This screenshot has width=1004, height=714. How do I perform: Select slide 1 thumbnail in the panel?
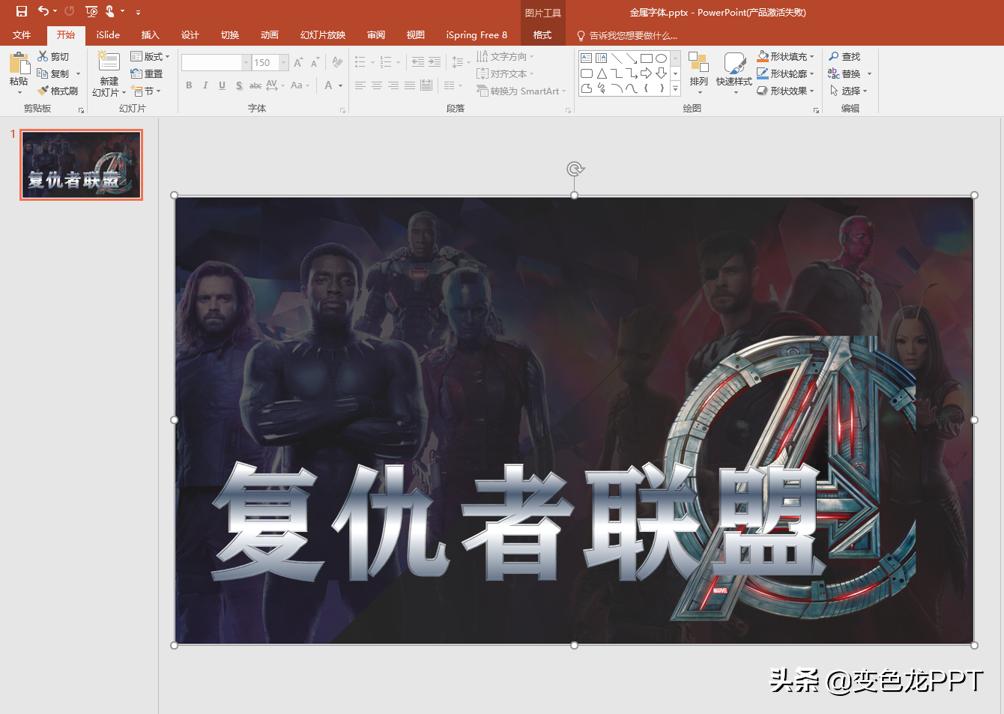(81, 165)
